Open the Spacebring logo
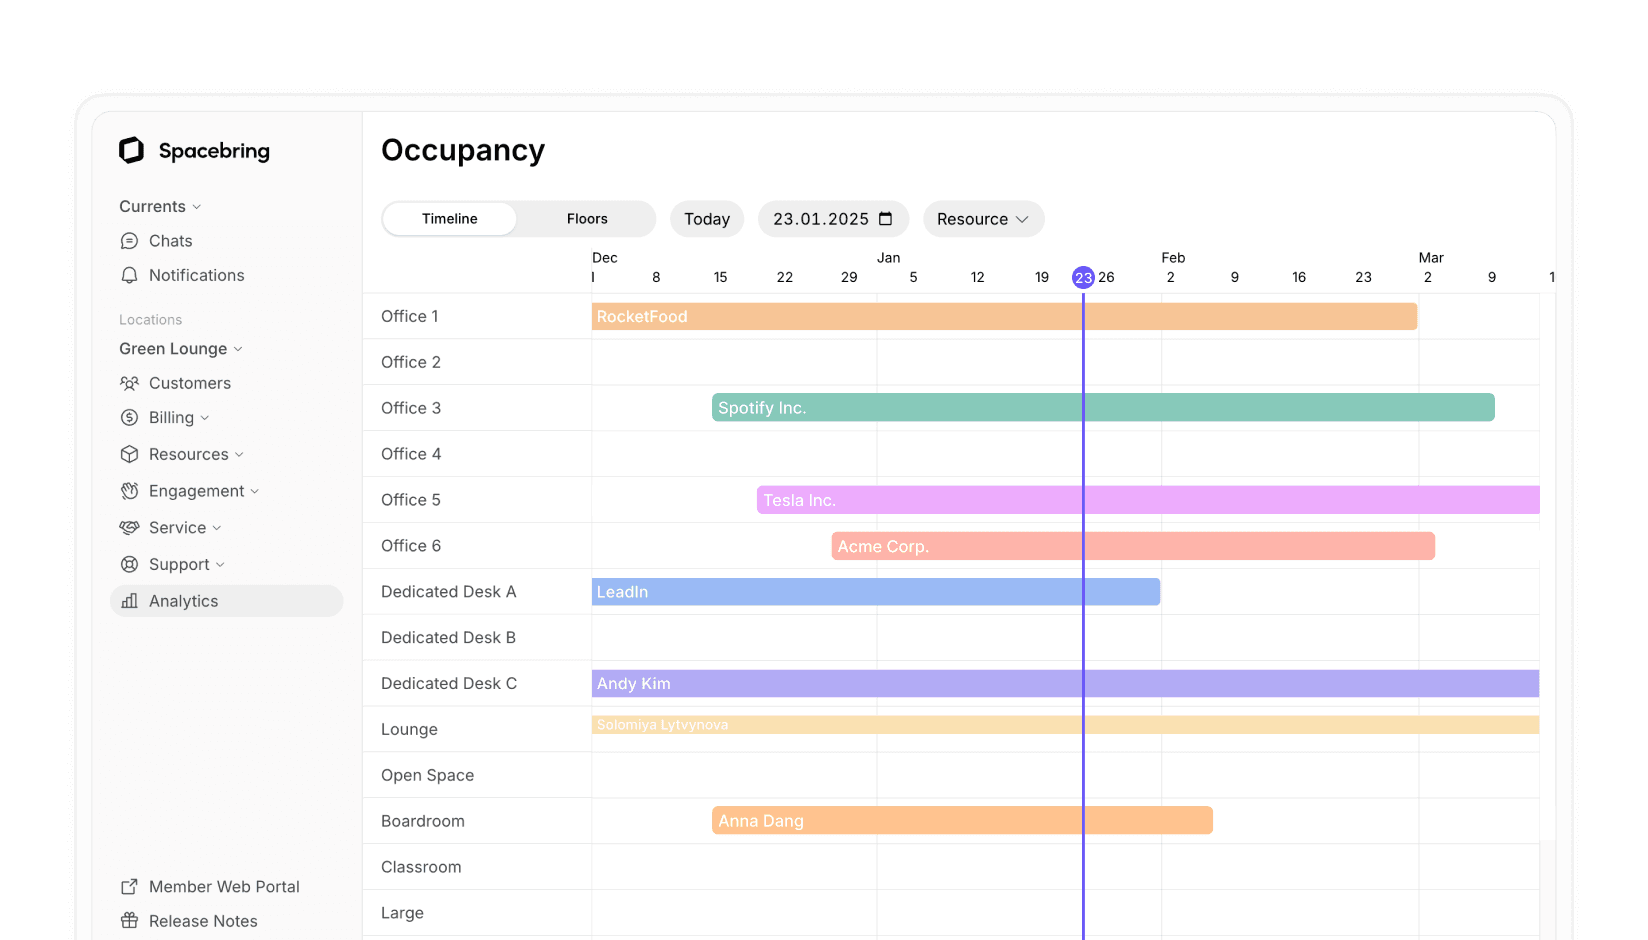The width and height of the screenshot is (1648, 940). coord(194,150)
